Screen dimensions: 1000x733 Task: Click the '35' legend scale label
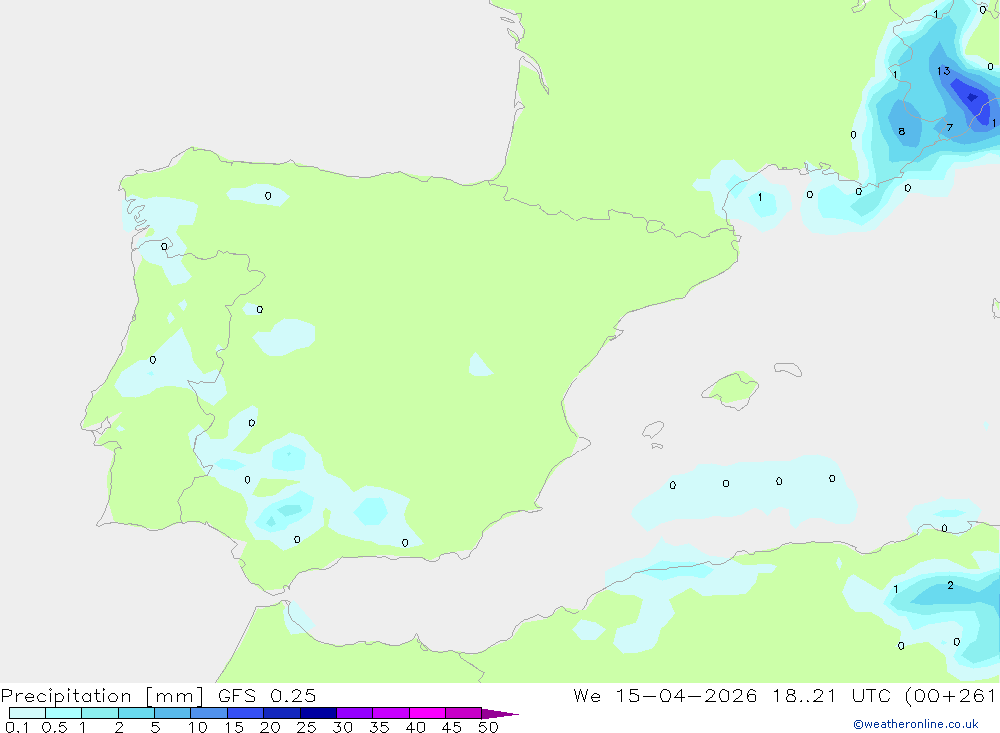379,727
